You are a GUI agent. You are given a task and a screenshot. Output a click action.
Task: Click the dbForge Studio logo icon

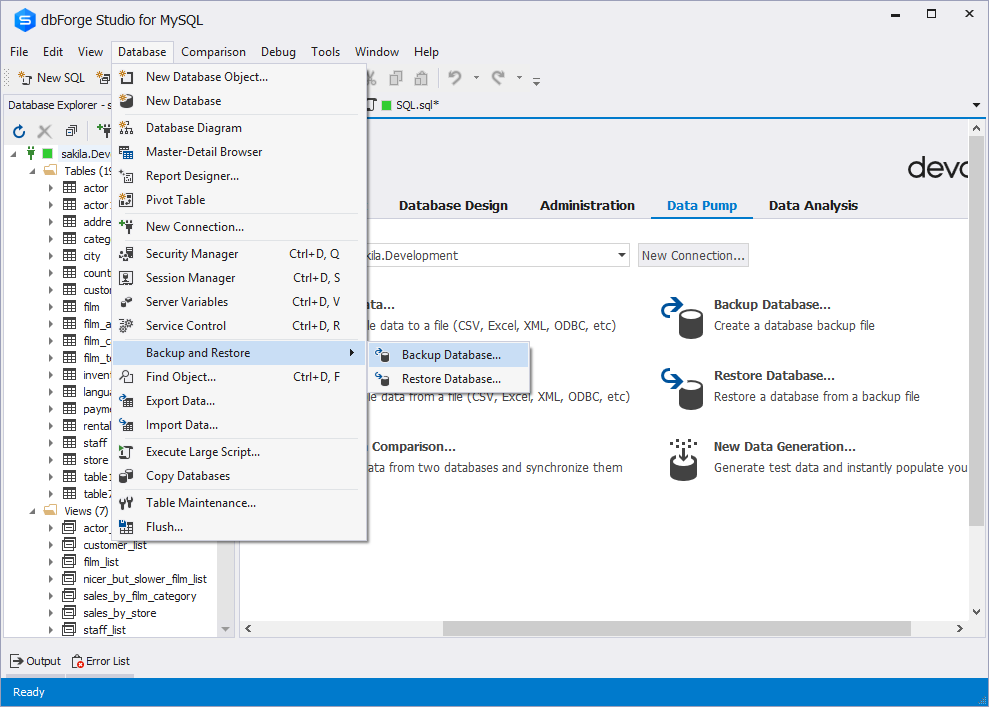pos(25,20)
